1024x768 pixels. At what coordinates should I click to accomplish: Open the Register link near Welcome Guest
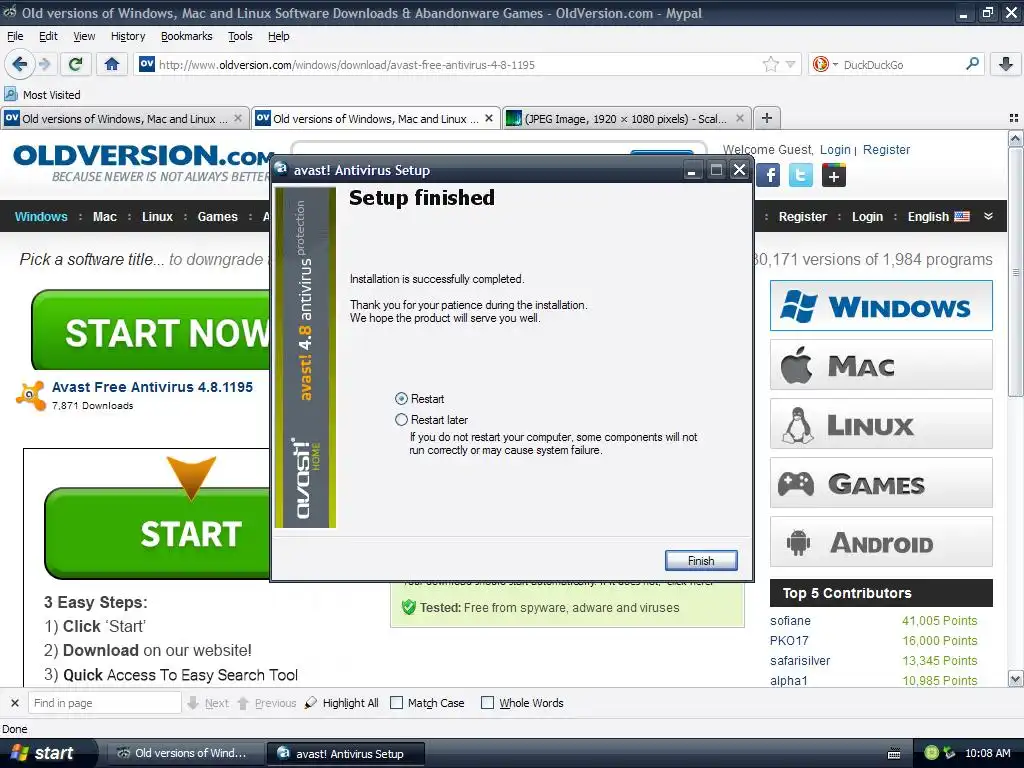(x=886, y=150)
